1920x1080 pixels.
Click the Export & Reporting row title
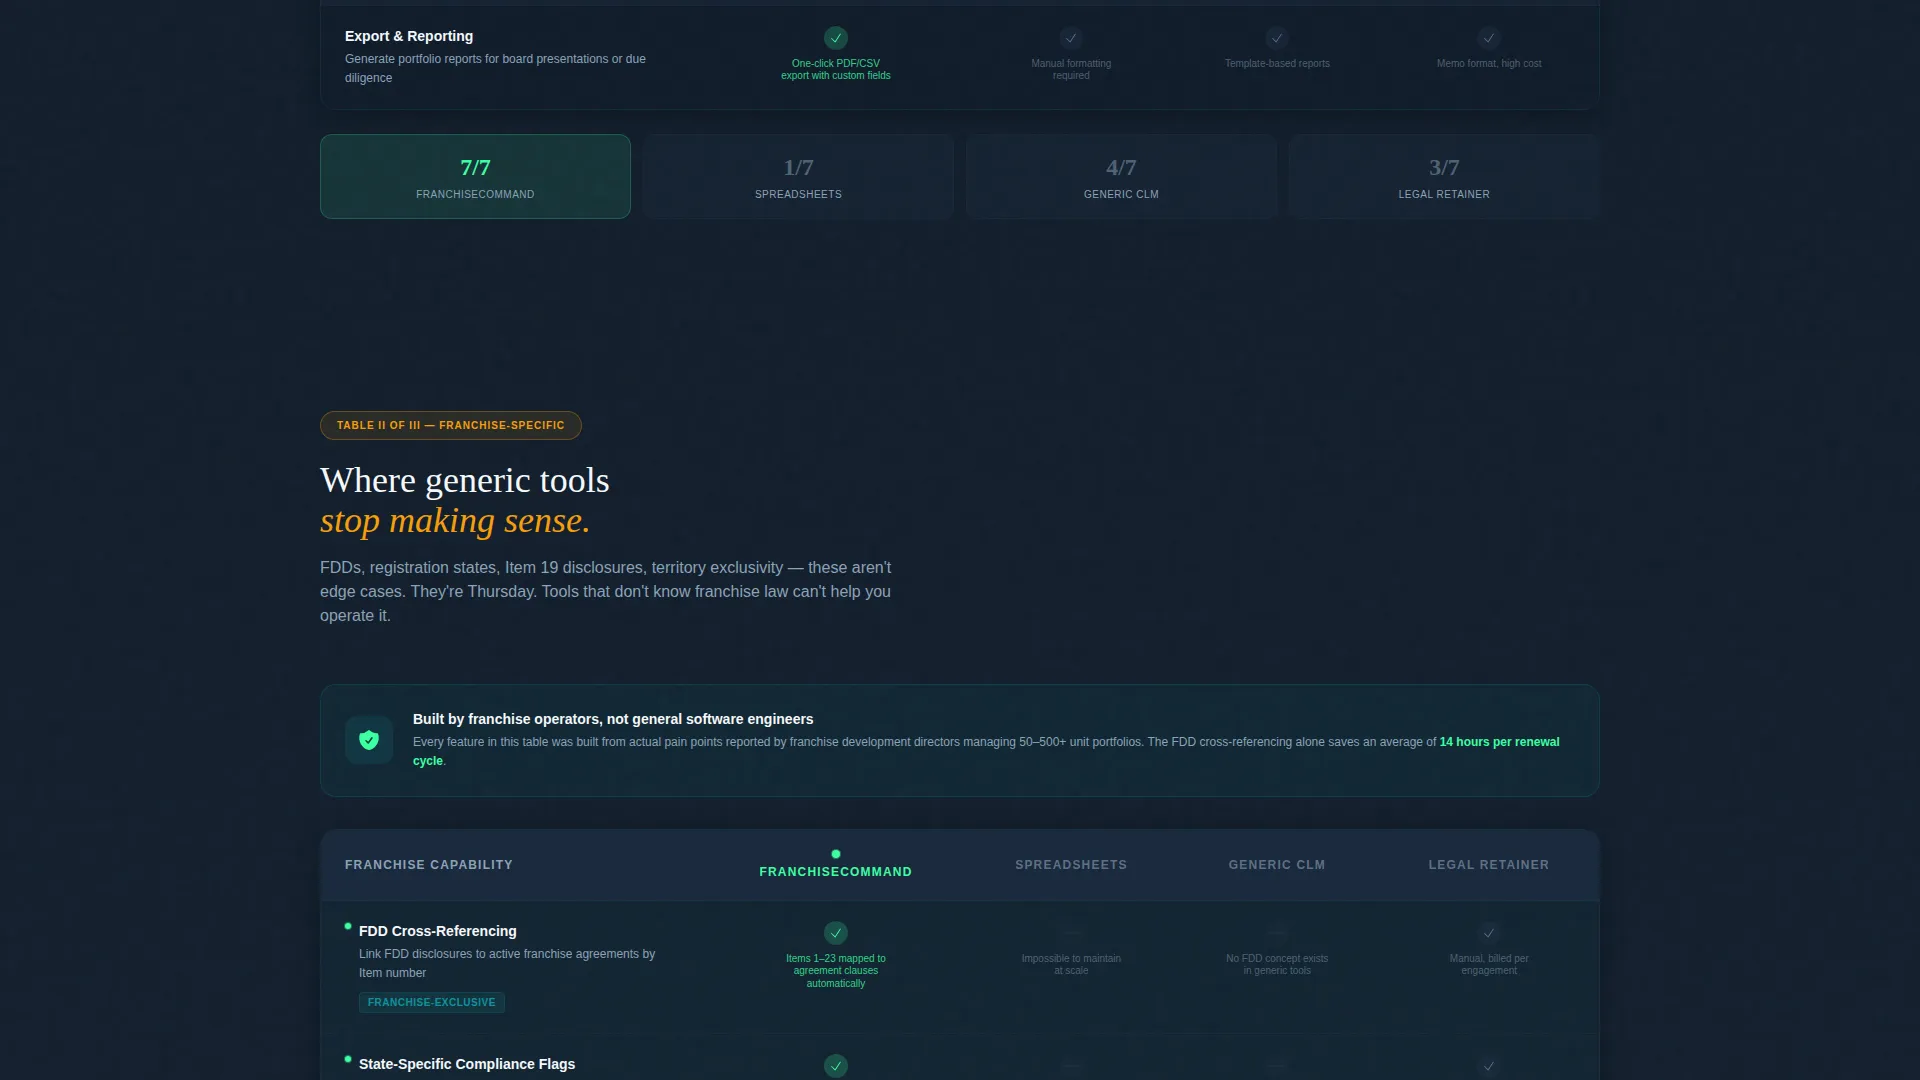coord(409,36)
